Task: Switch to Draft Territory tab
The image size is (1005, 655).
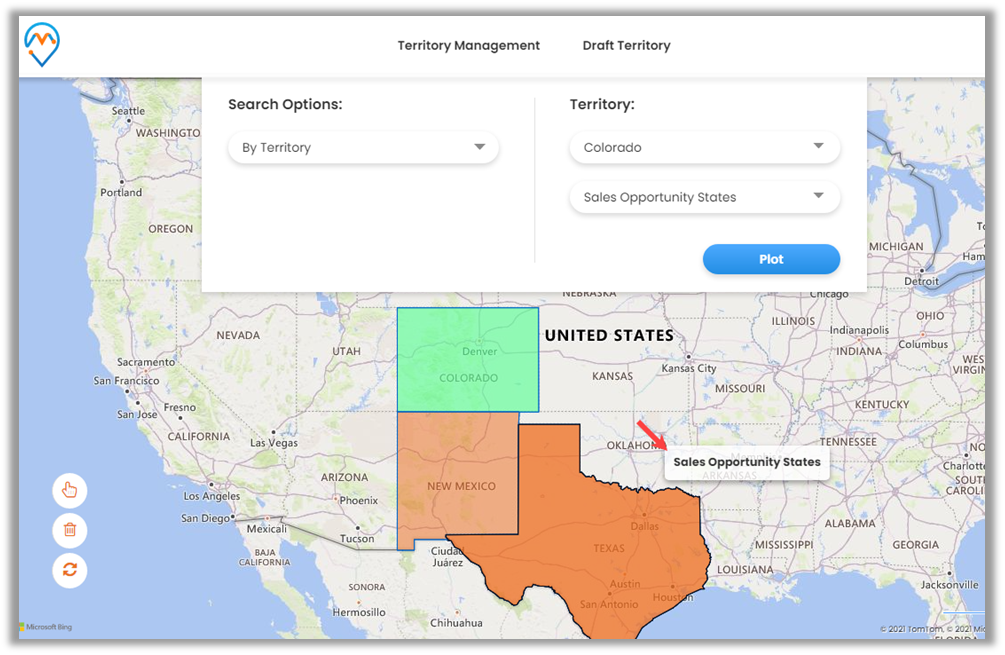Action: [x=626, y=46]
